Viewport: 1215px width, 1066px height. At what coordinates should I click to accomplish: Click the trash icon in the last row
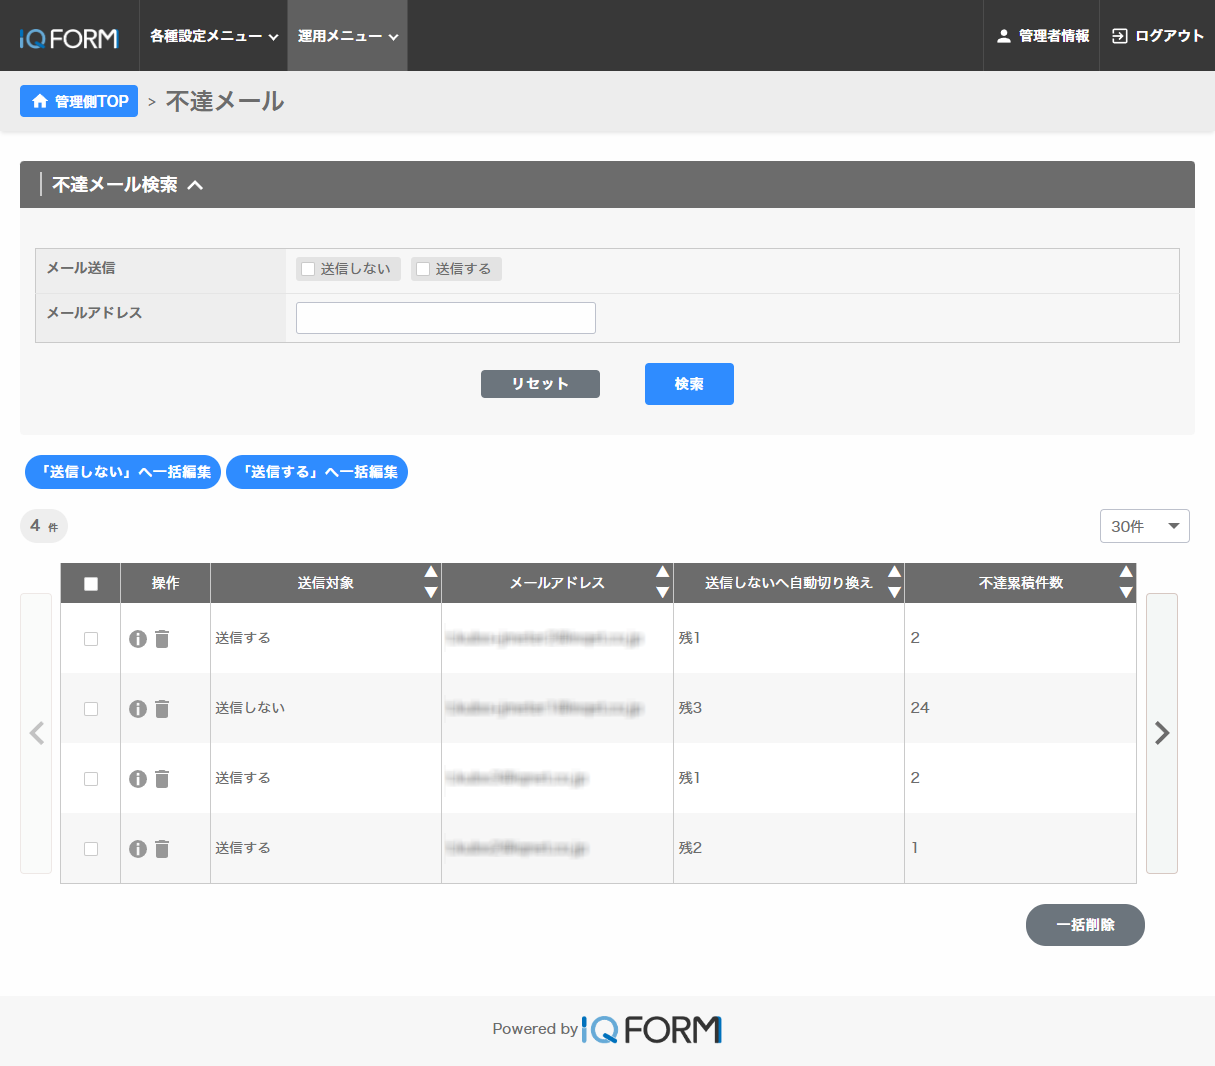(162, 849)
